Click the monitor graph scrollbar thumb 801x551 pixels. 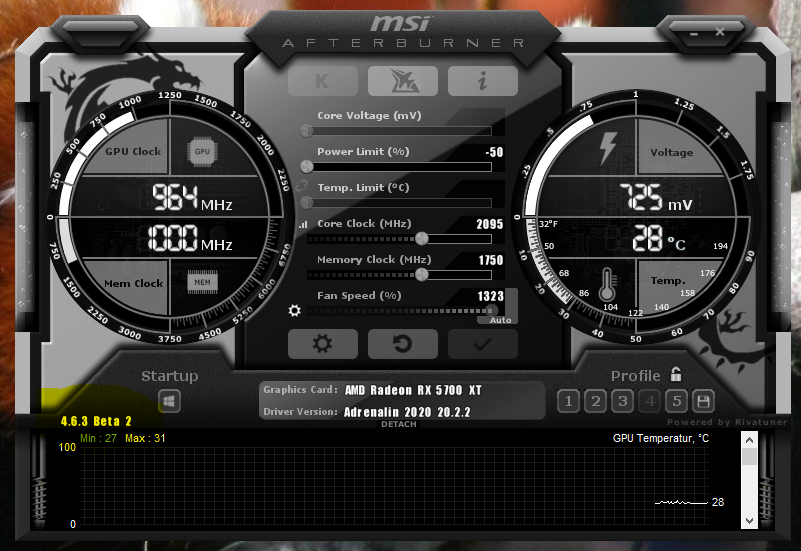coord(749,457)
